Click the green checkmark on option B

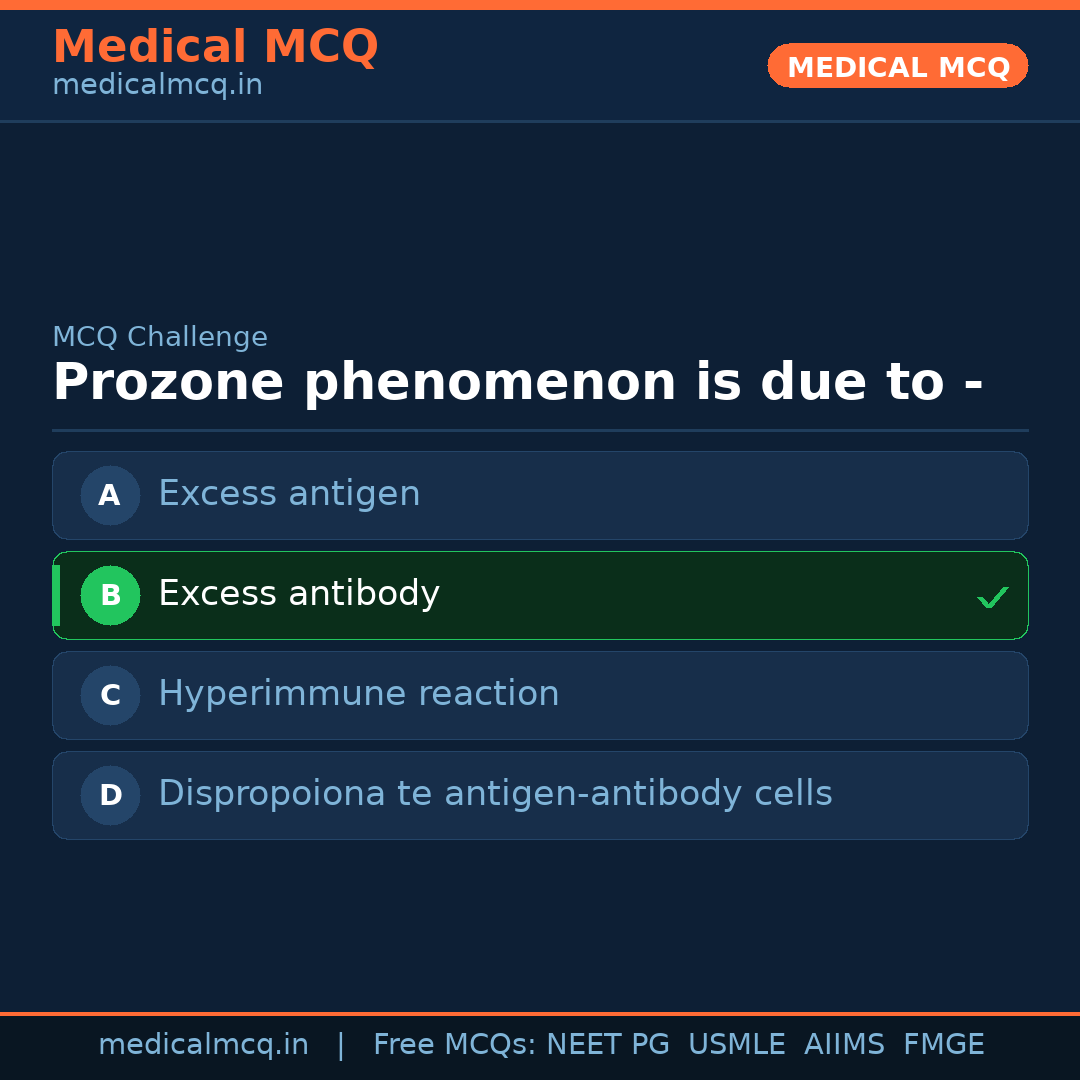(x=992, y=597)
